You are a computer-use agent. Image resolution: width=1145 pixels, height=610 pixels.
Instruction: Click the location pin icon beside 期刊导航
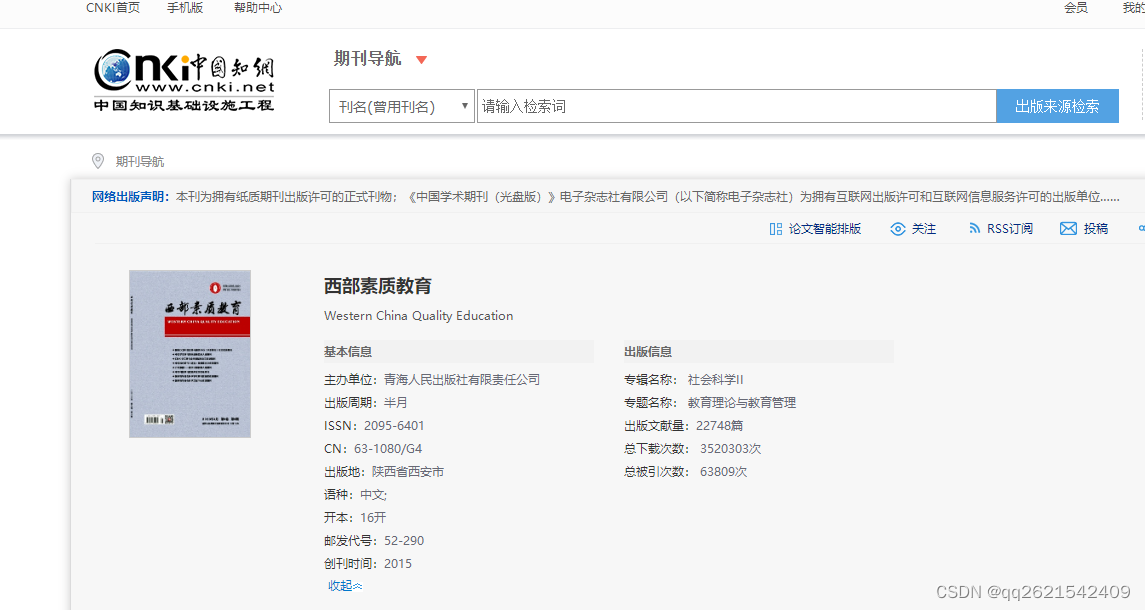pos(98,161)
